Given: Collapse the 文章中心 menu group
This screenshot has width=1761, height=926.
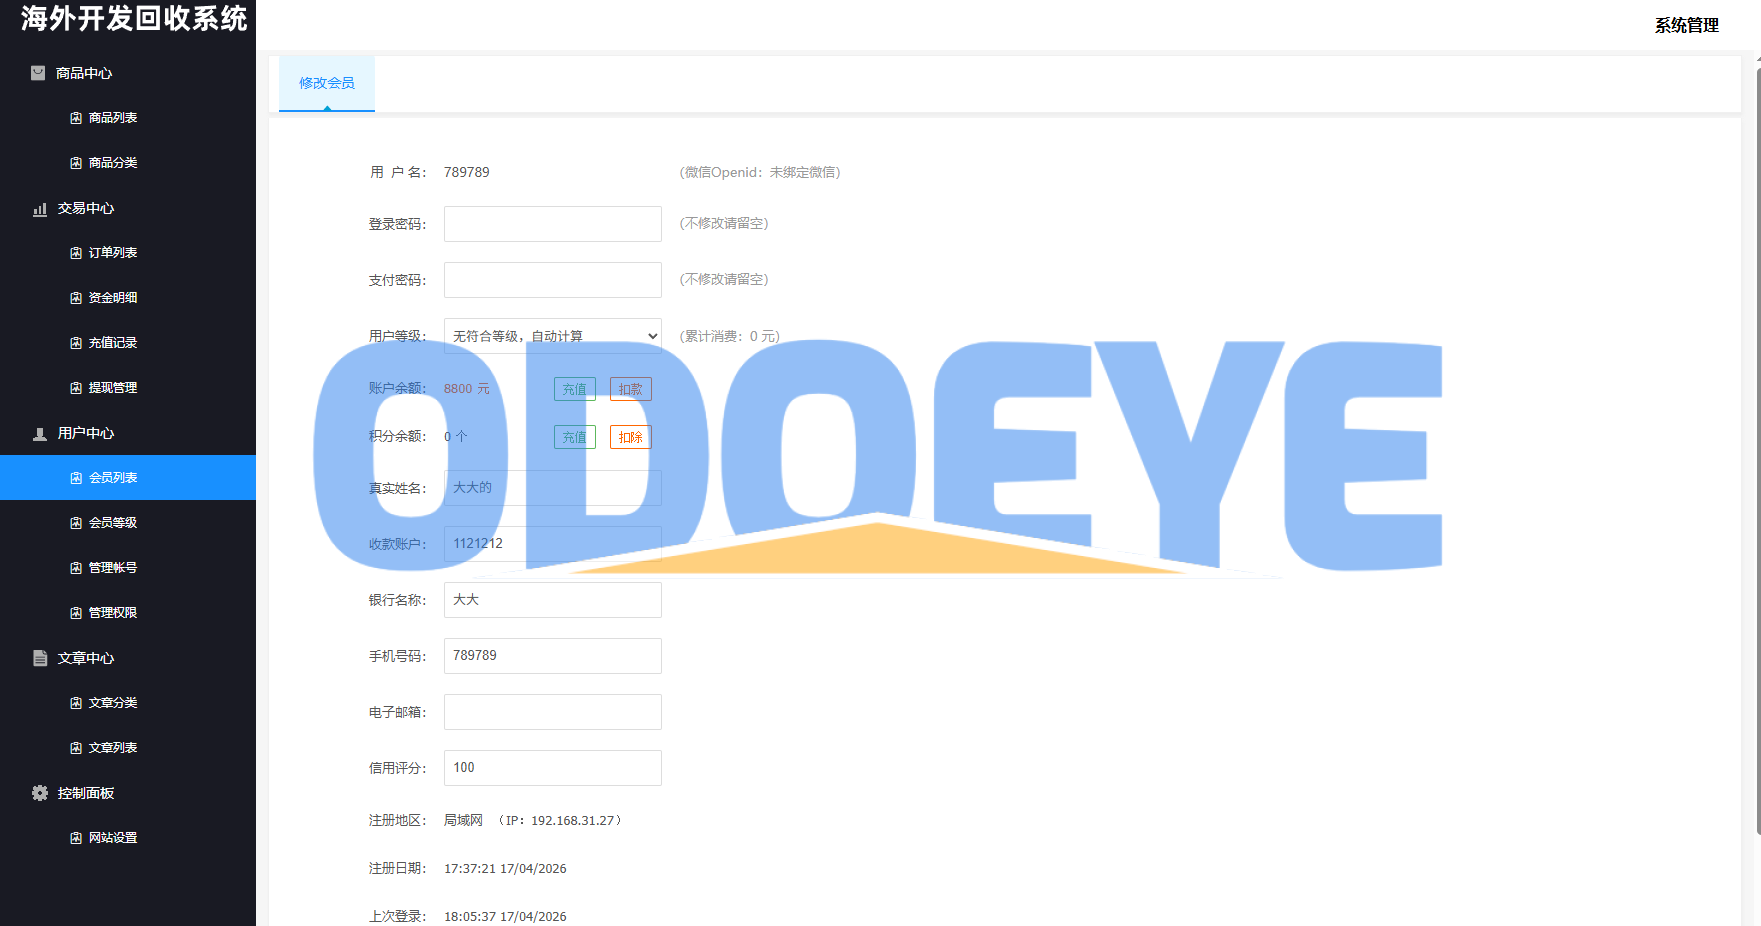Looking at the screenshot, I should (128, 658).
